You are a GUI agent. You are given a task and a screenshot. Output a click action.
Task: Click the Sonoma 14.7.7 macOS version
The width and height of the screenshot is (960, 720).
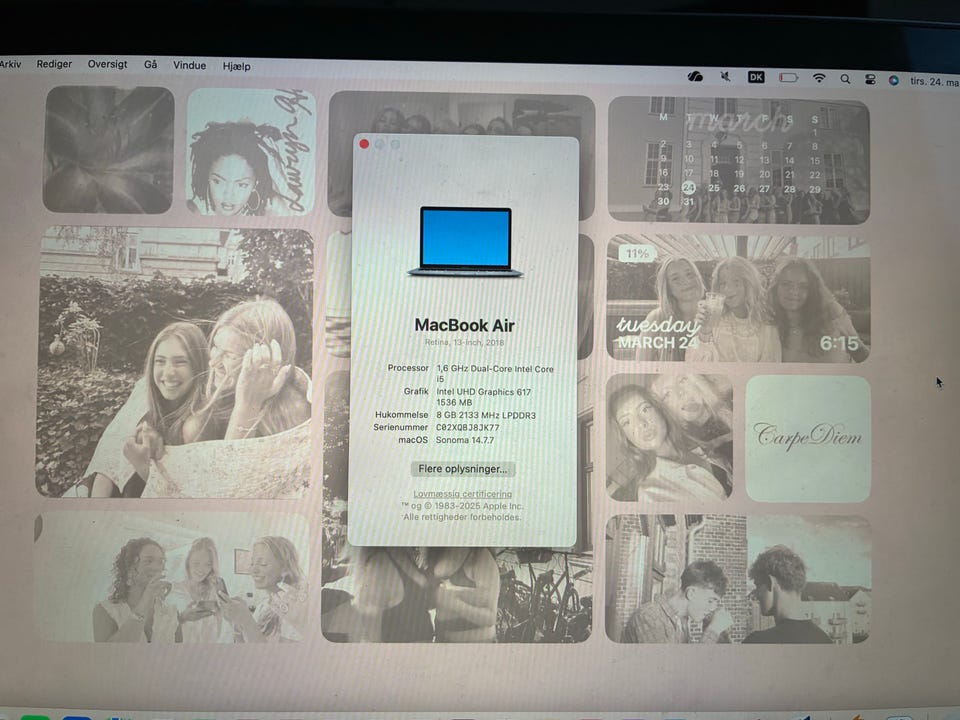click(465, 440)
